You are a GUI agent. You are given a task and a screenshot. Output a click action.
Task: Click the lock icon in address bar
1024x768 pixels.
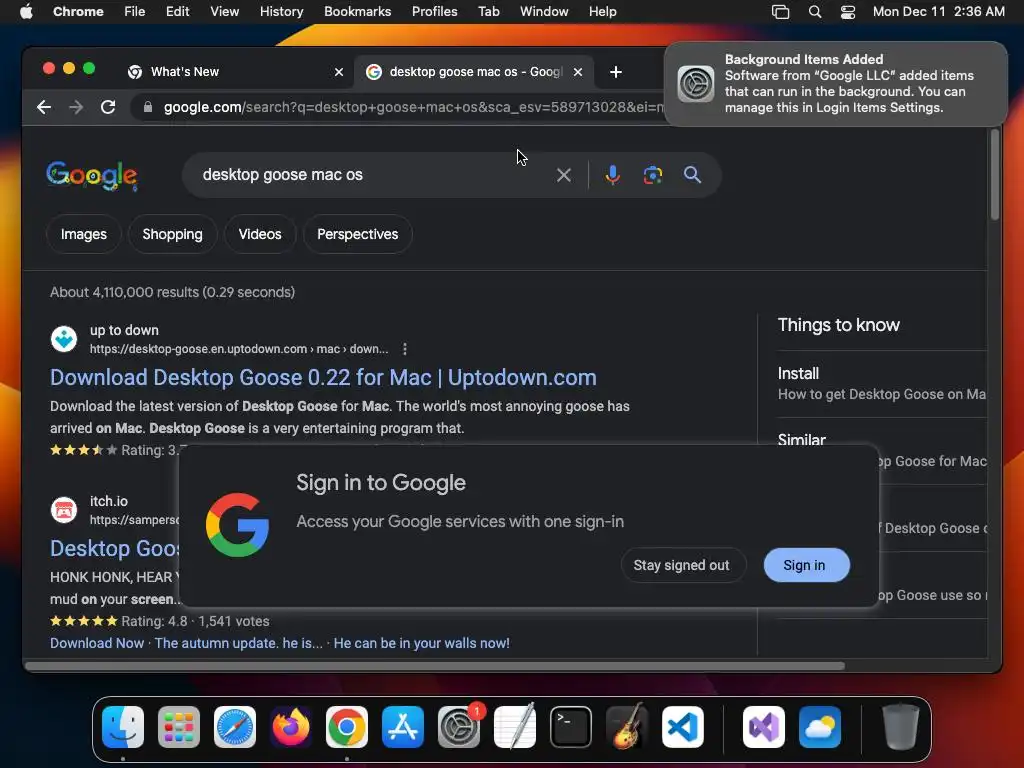(148, 107)
